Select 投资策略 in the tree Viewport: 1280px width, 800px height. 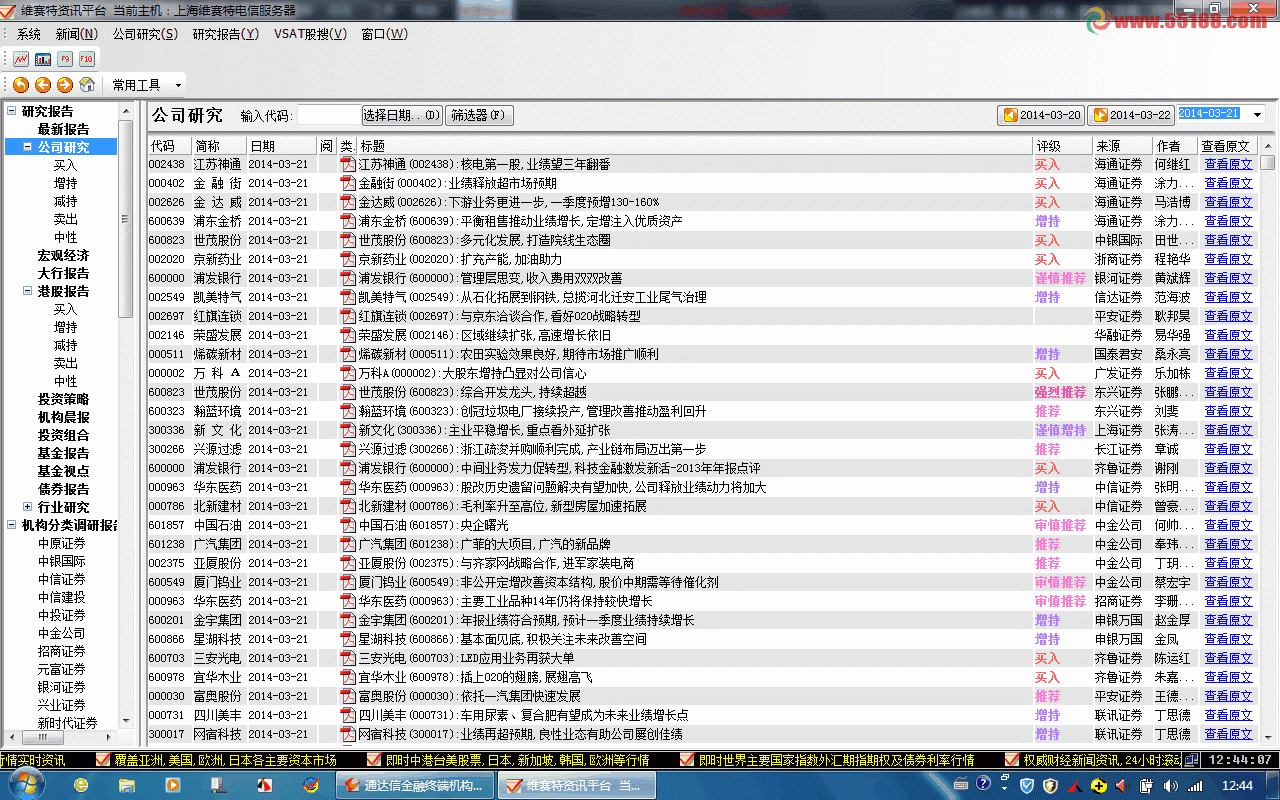coord(63,399)
